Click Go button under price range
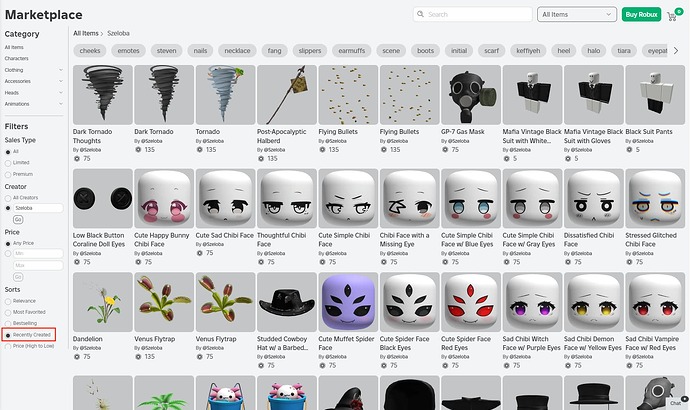 [18, 277]
